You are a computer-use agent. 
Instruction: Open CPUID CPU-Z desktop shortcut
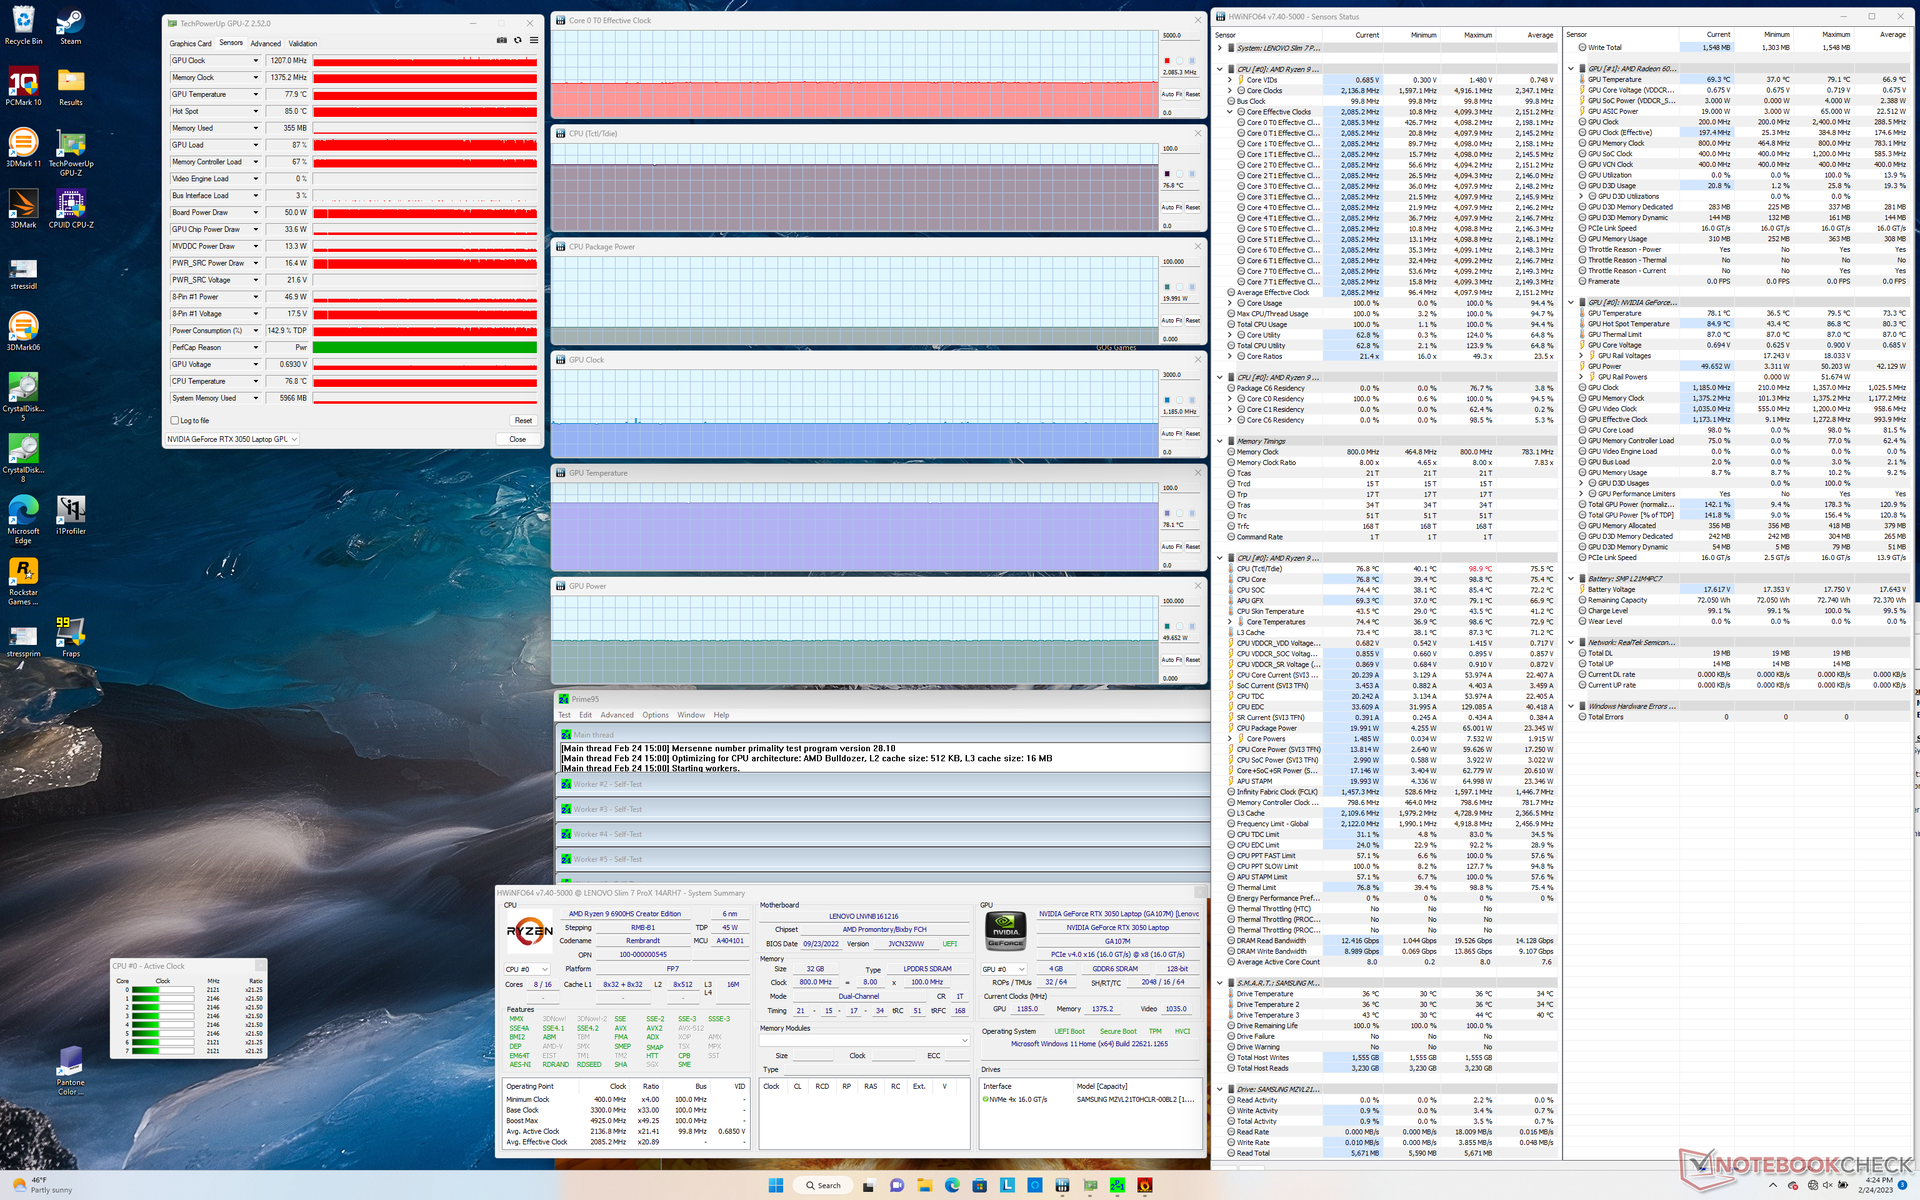coord(70,208)
